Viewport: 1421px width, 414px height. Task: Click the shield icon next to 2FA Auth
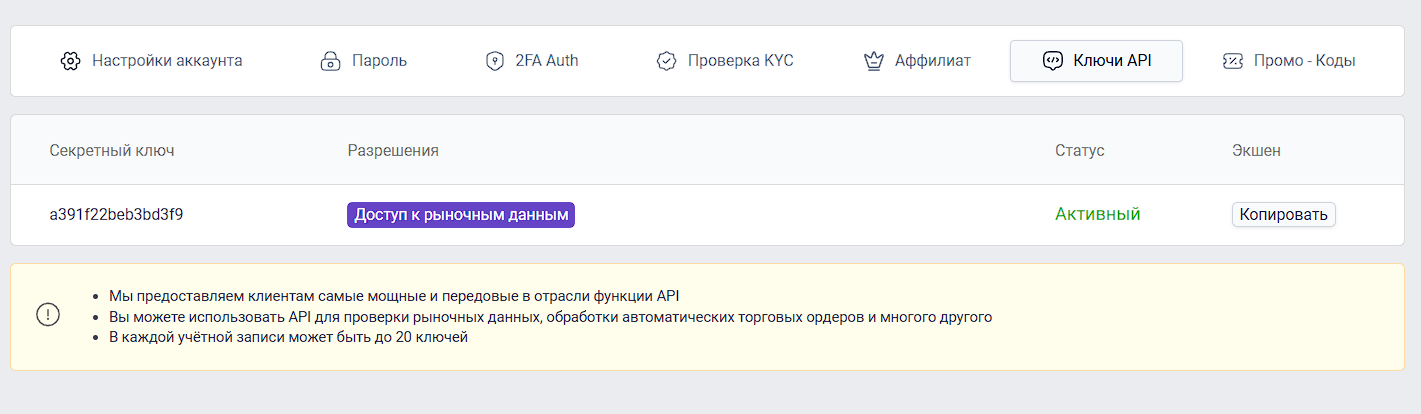coord(494,61)
